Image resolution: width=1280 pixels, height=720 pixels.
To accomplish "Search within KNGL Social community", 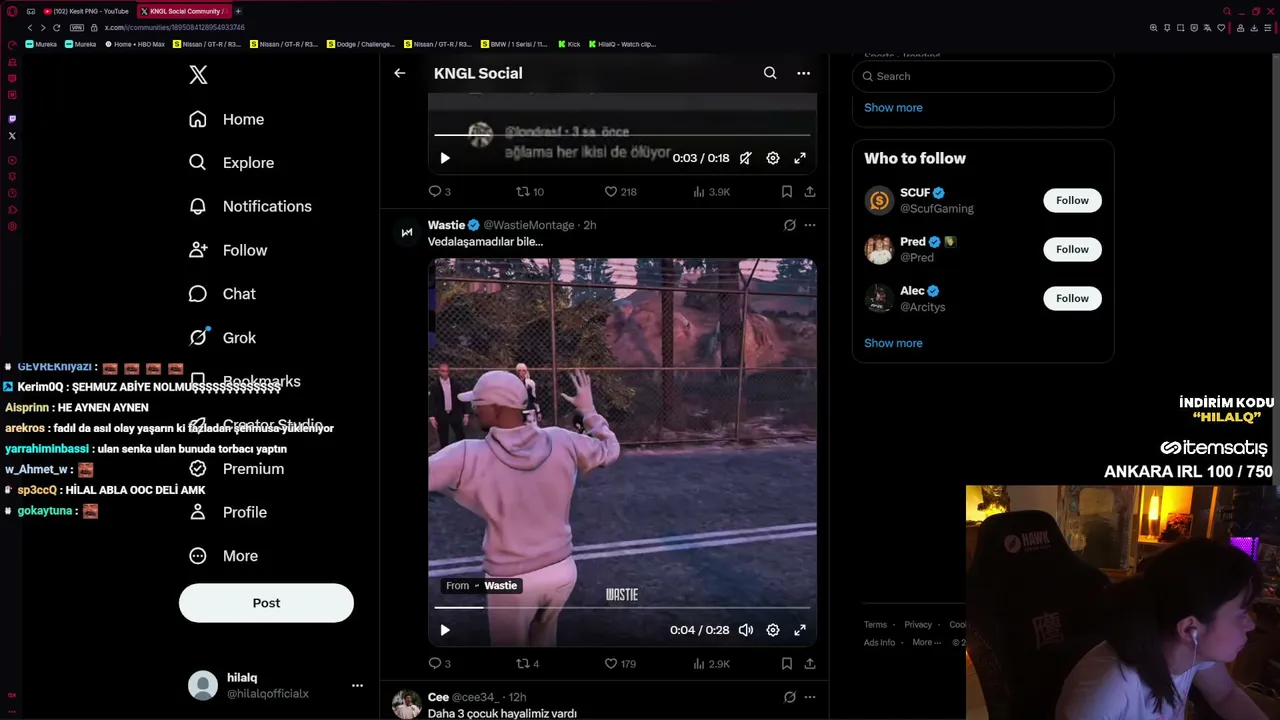I will tap(770, 73).
